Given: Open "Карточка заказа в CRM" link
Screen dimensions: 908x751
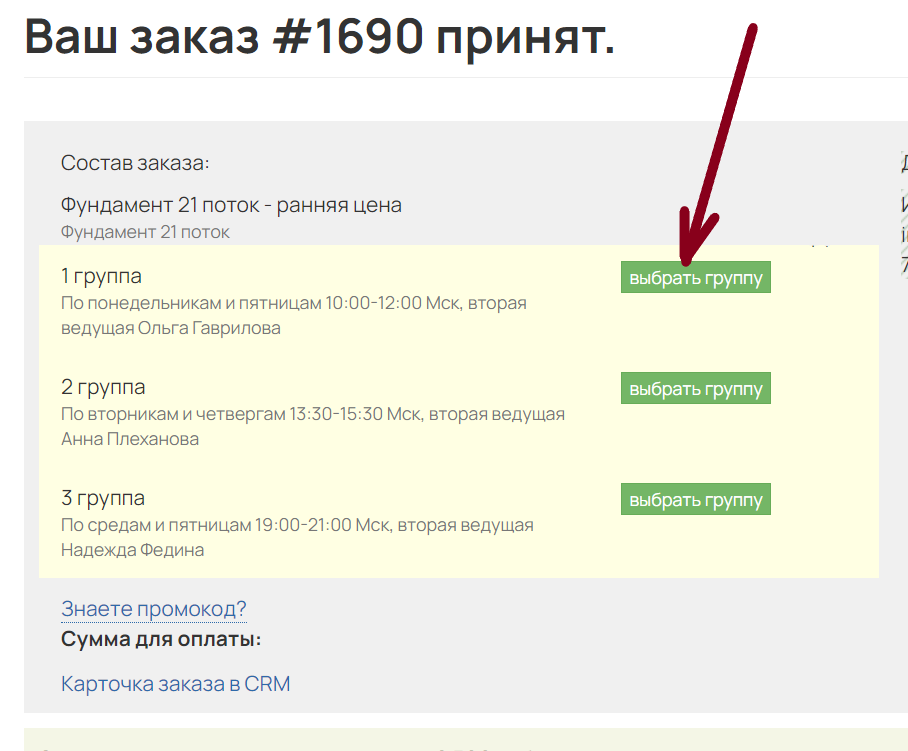Looking at the screenshot, I should point(175,684).
